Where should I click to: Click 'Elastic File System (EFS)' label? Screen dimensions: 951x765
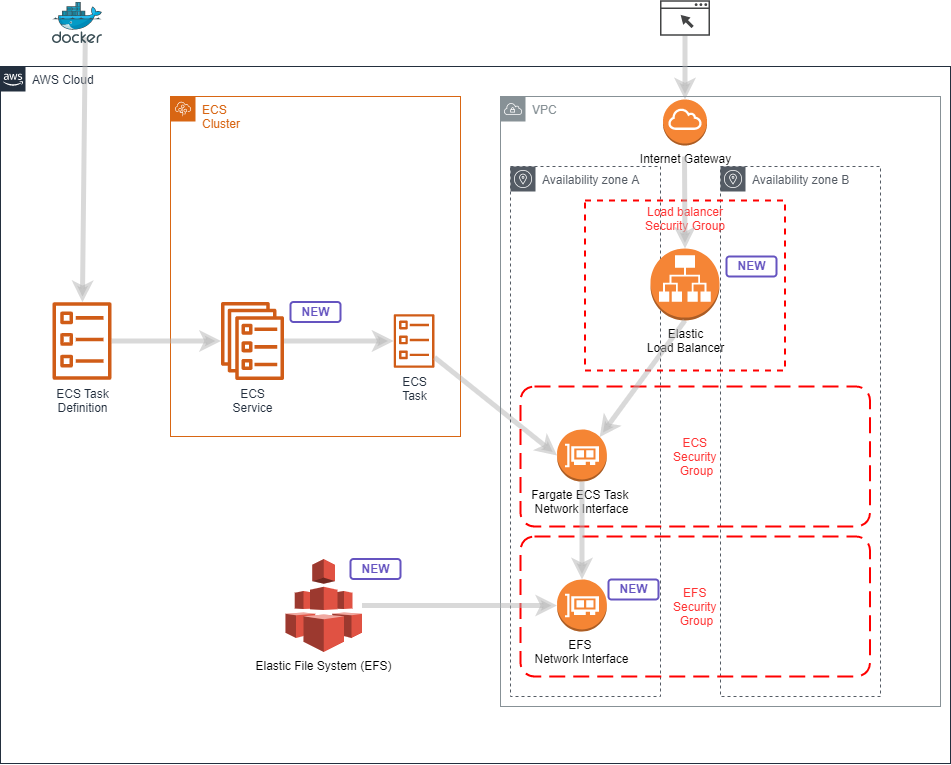(x=323, y=666)
